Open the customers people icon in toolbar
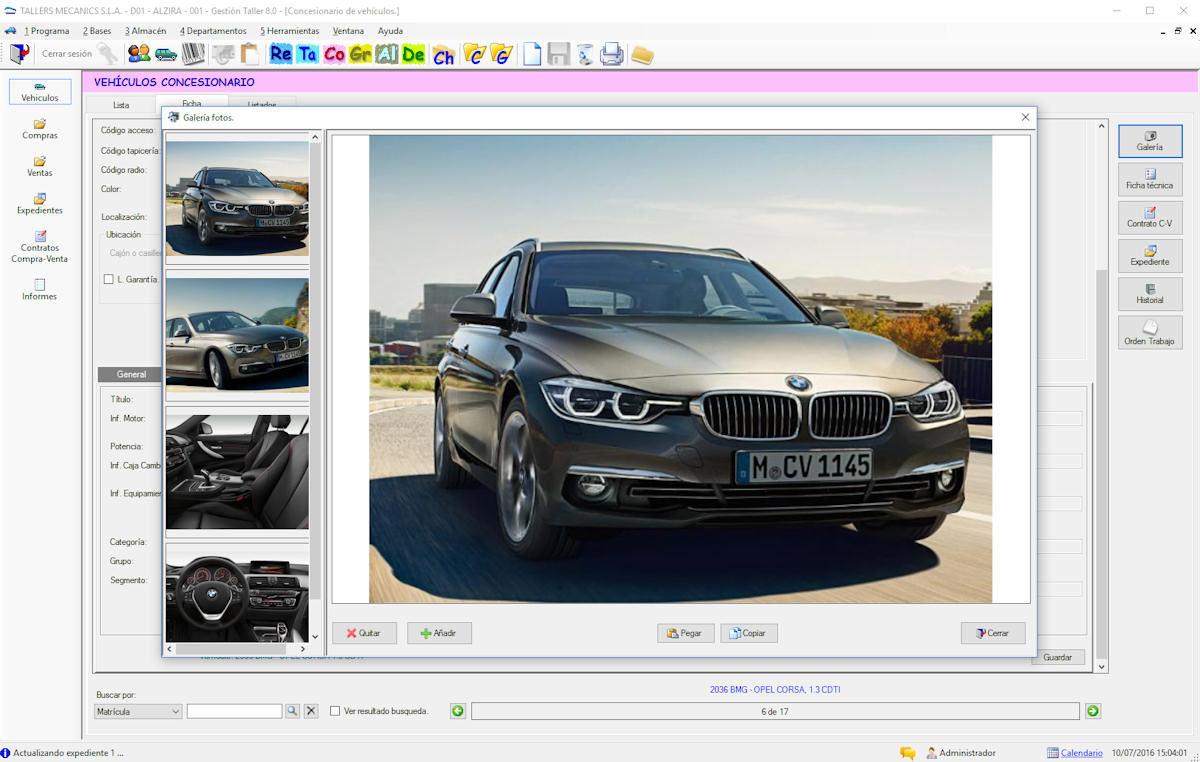The image size is (1200, 762). pyautogui.click(x=139, y=54)
